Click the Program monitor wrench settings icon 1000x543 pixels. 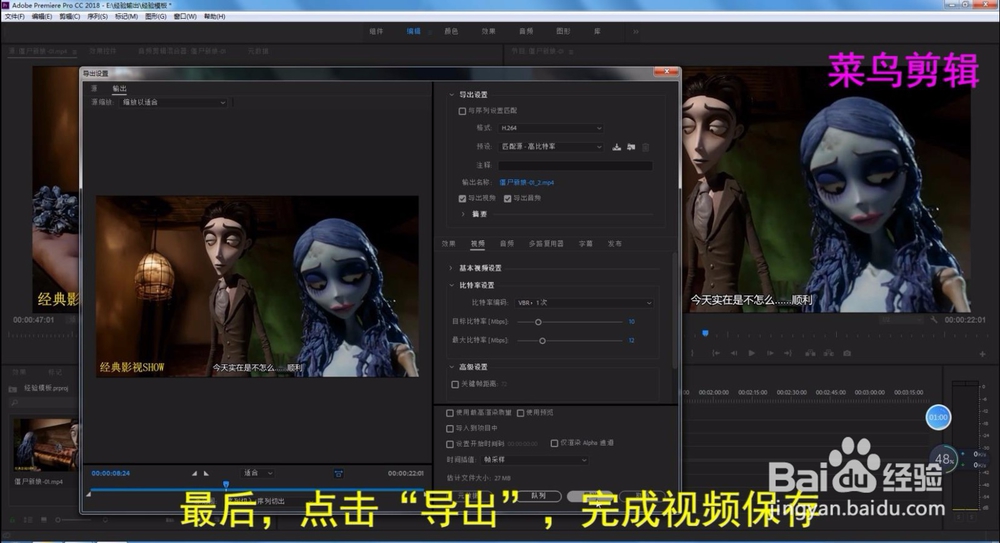(x=934, y=320)
